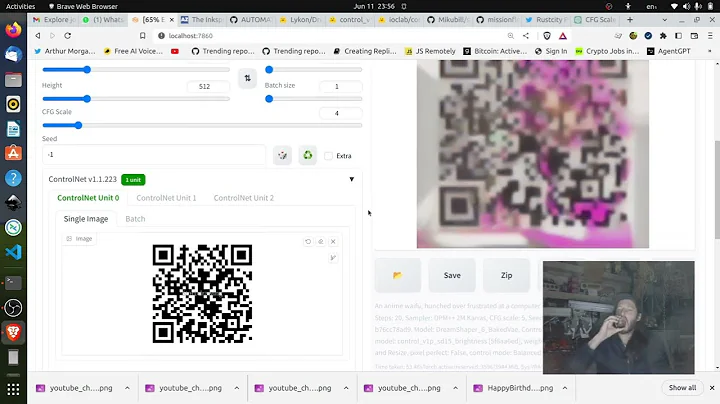Open Terminal from the dock
This screenshot has height=404, width=720.
click(13, 283)
